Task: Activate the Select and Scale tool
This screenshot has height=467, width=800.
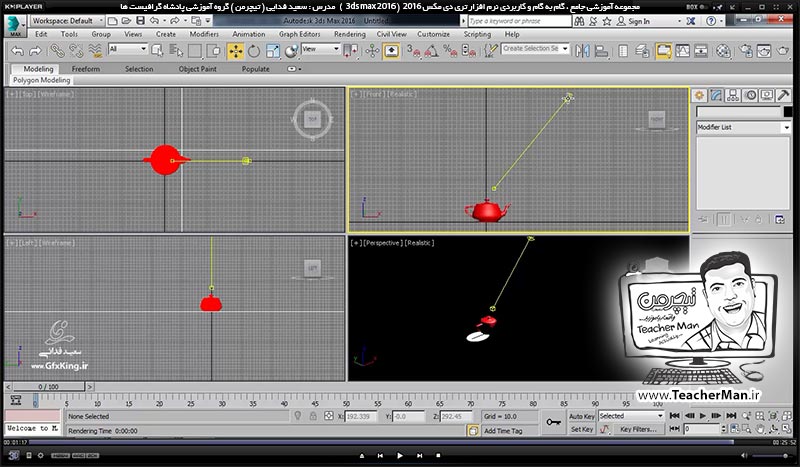Action: 272,51
